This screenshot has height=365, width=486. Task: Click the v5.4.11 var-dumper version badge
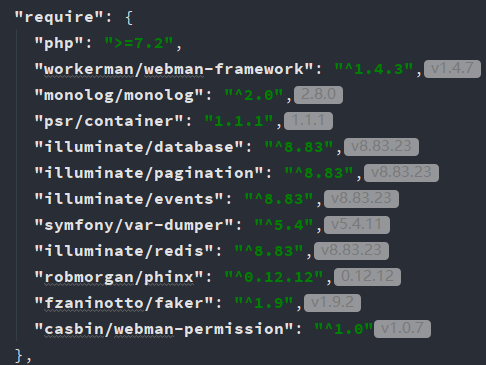[x=357, y=225]
